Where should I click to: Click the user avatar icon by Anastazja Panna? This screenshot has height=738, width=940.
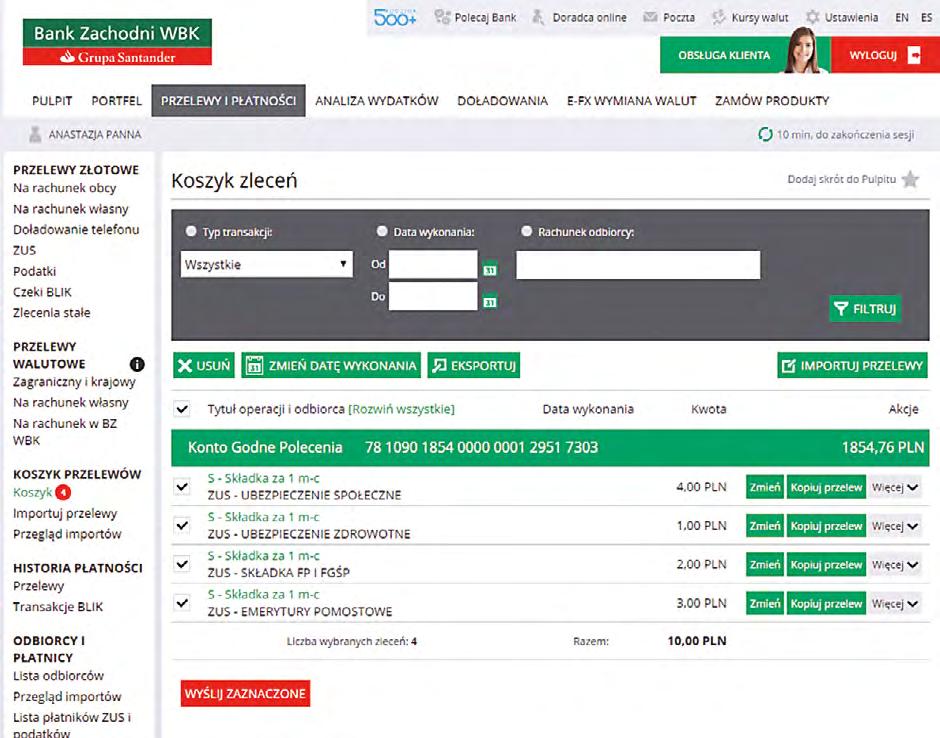pyautogui.click(x=35, y=134)
